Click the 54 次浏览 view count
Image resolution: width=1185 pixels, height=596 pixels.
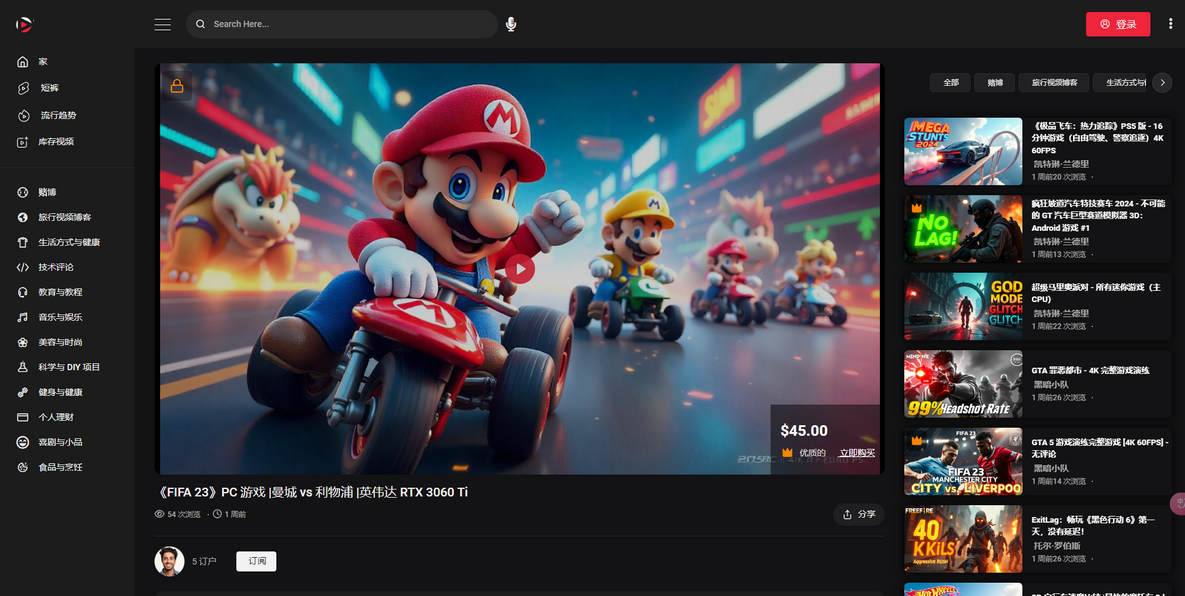184,514
